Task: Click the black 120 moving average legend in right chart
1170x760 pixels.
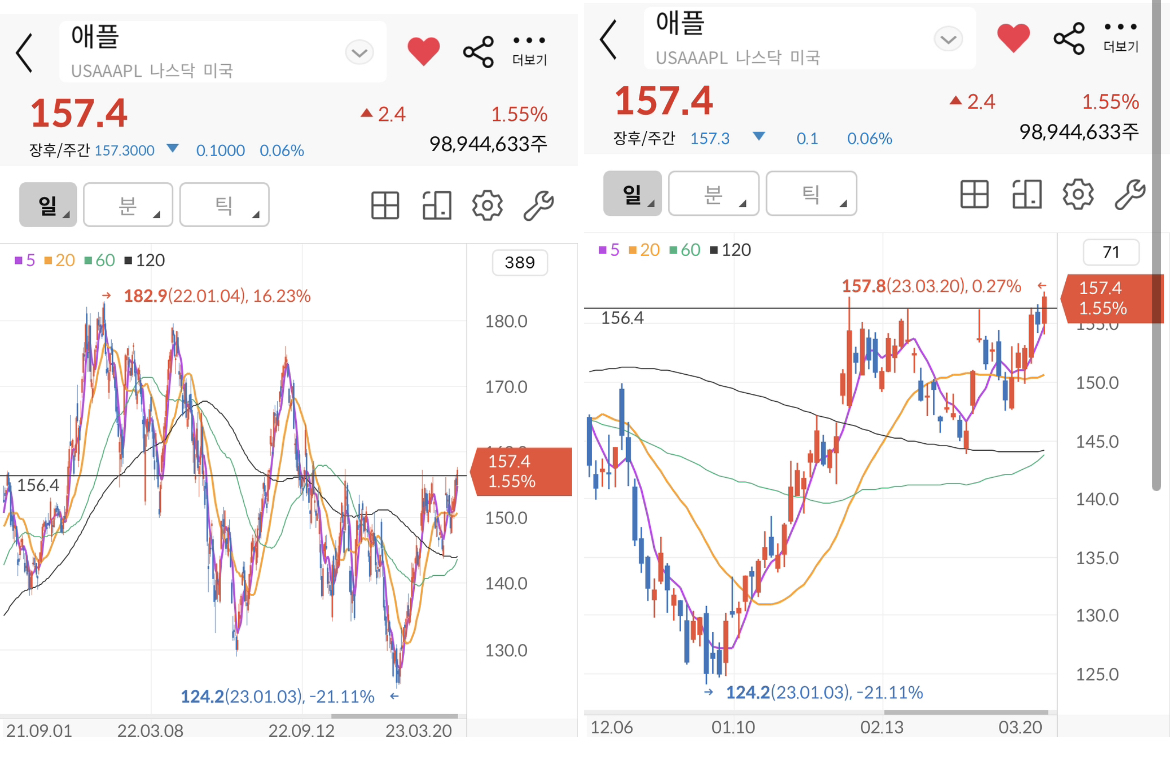Action: coord(731,250)
